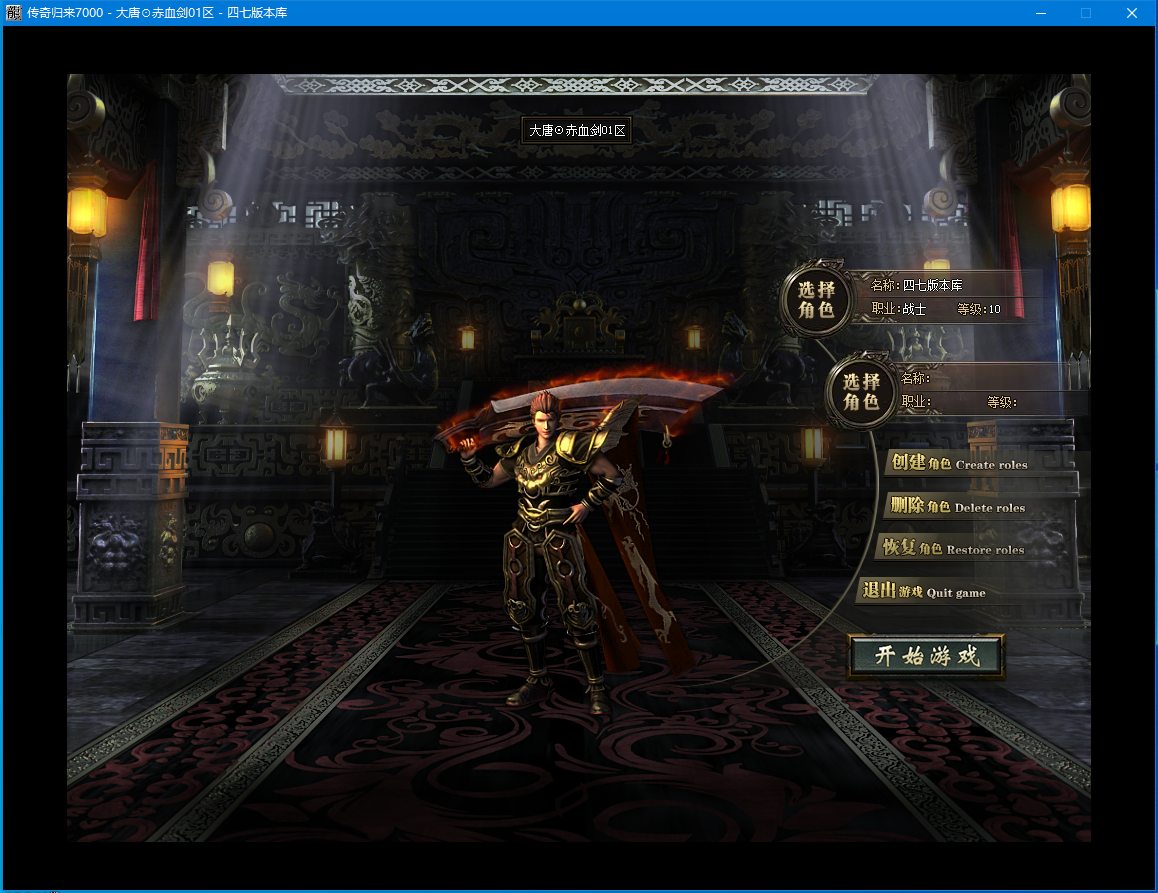Click the empty 职业: field of second slot
1158x893 pixels.
tap(916, 403)
